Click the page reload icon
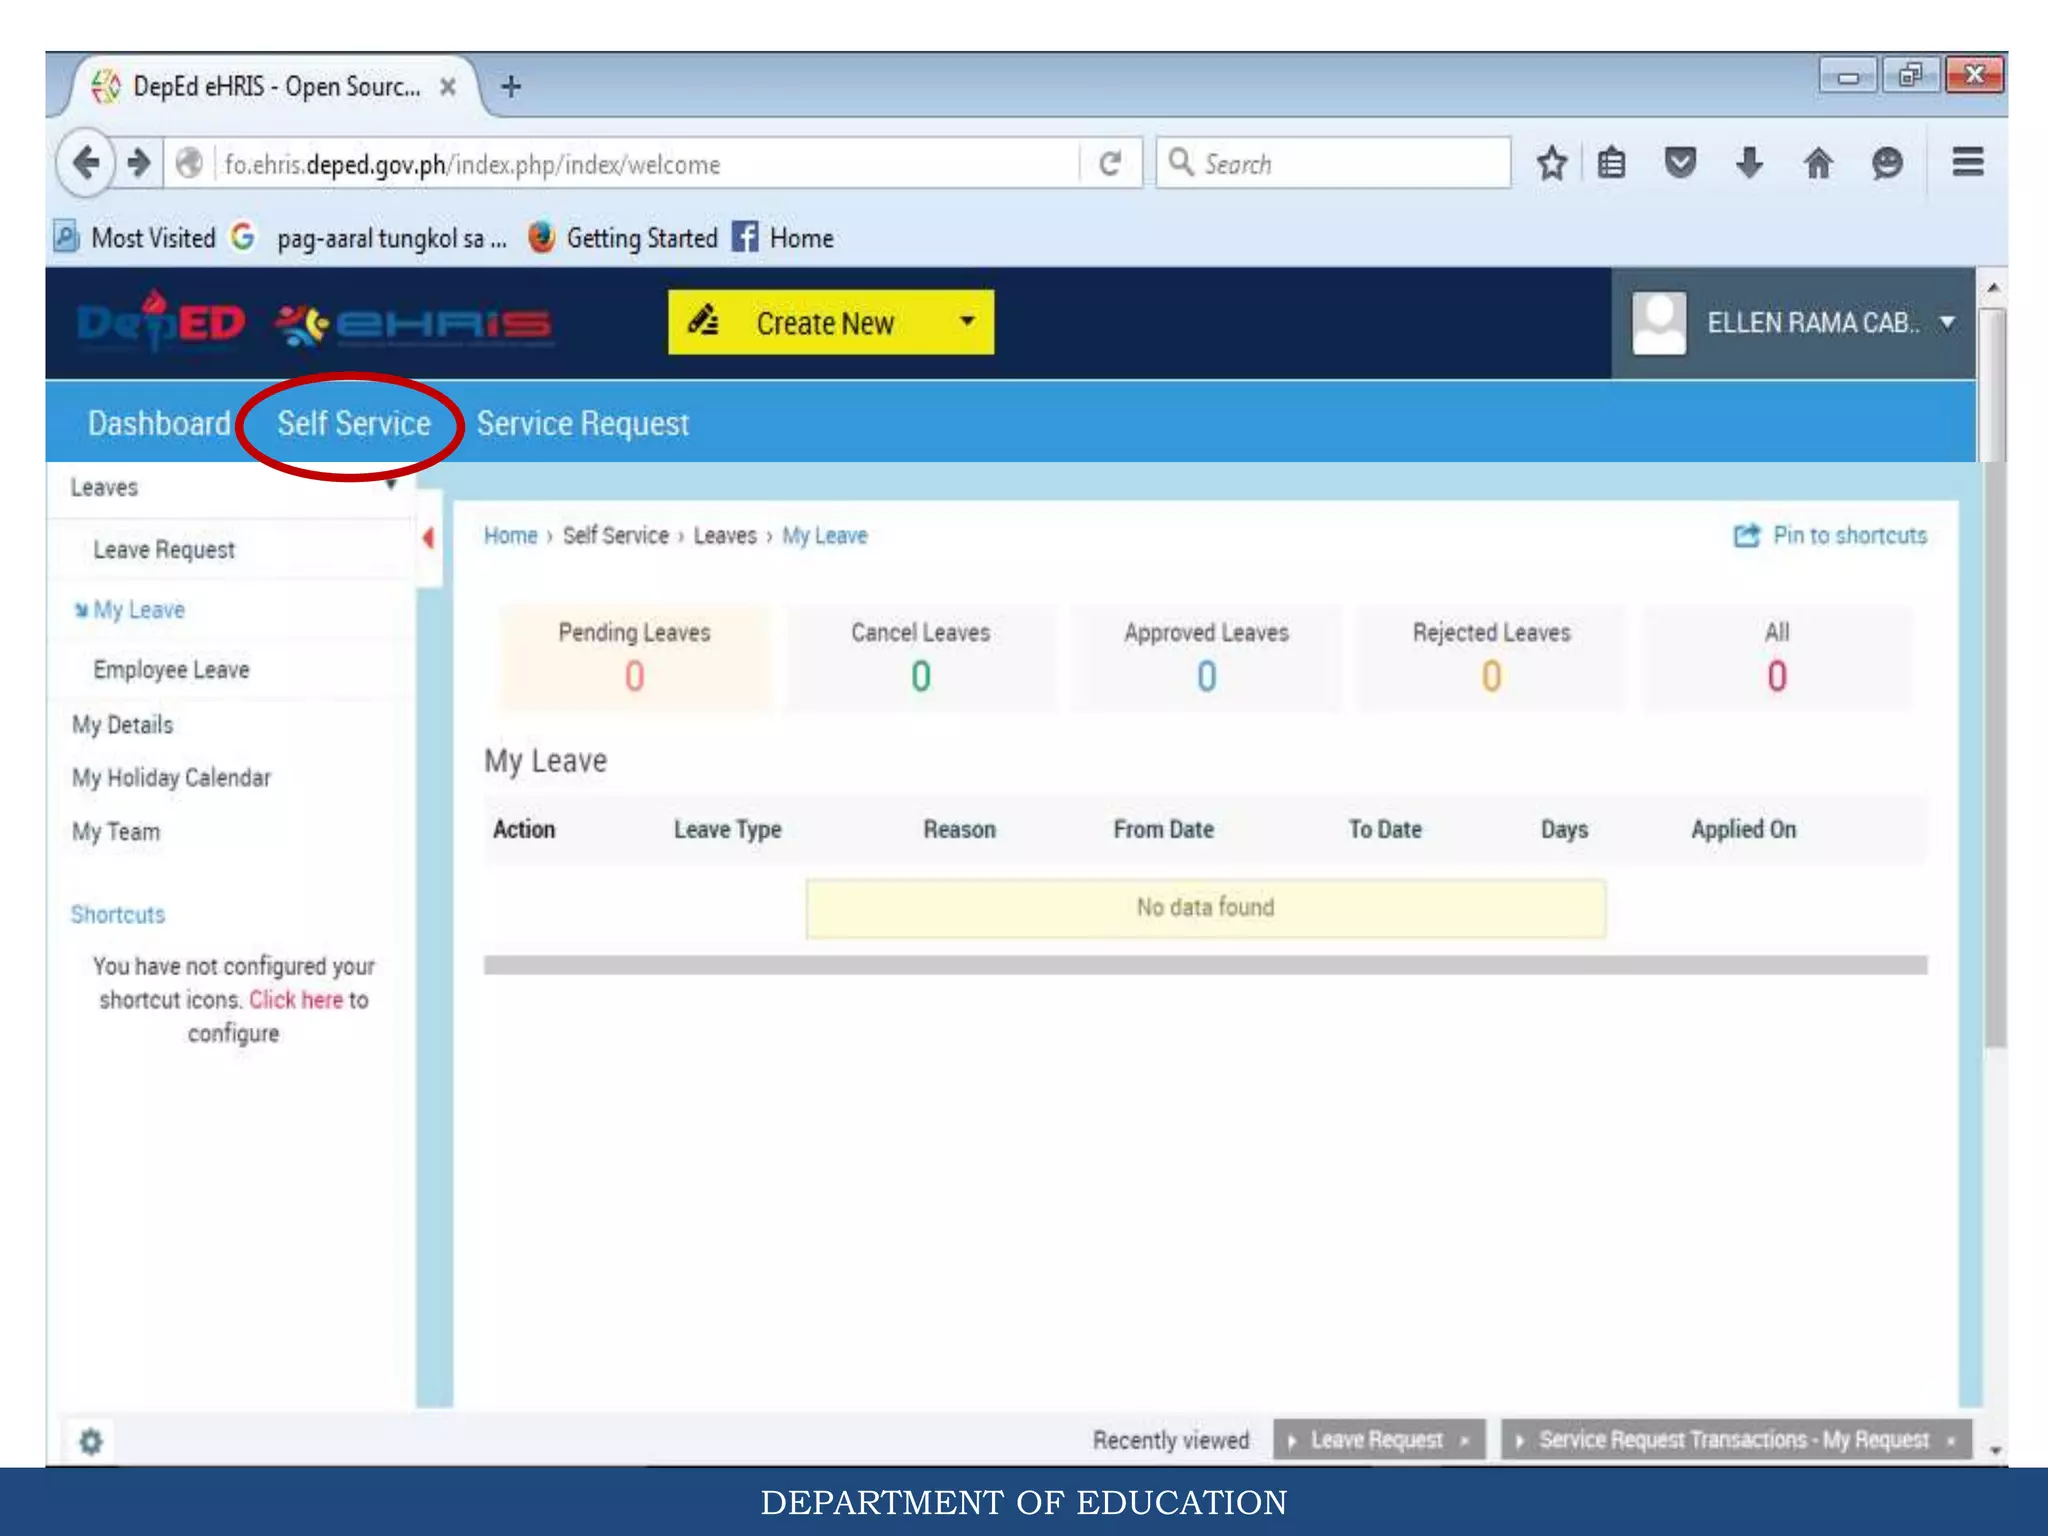Screen dimensions: 2048x1536 pyautogui.click(x=1110, y=163)
